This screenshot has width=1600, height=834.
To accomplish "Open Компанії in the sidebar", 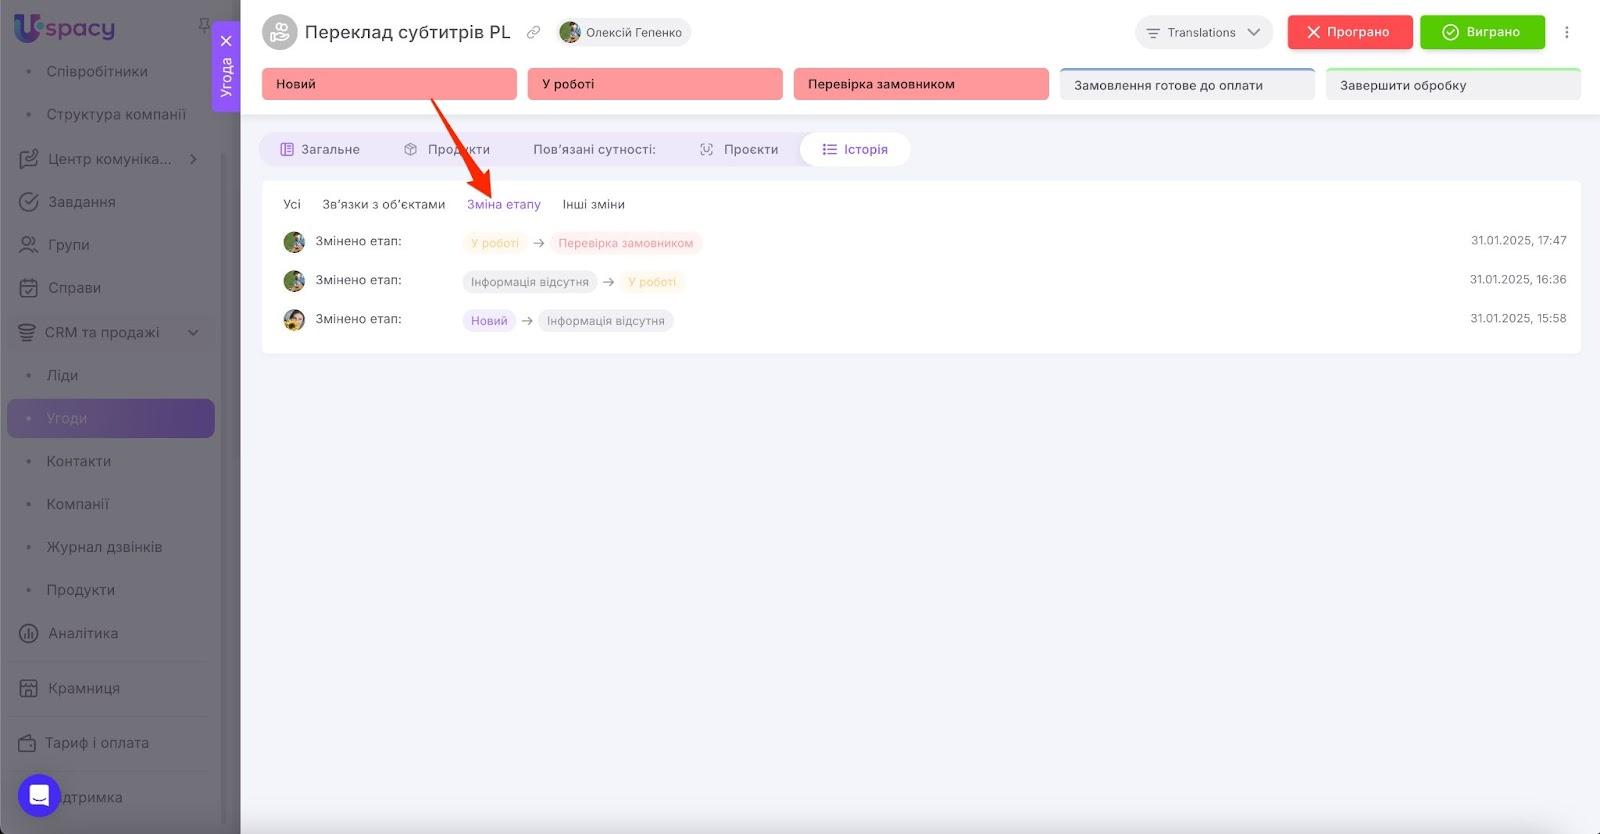I will tap(78, 504).
